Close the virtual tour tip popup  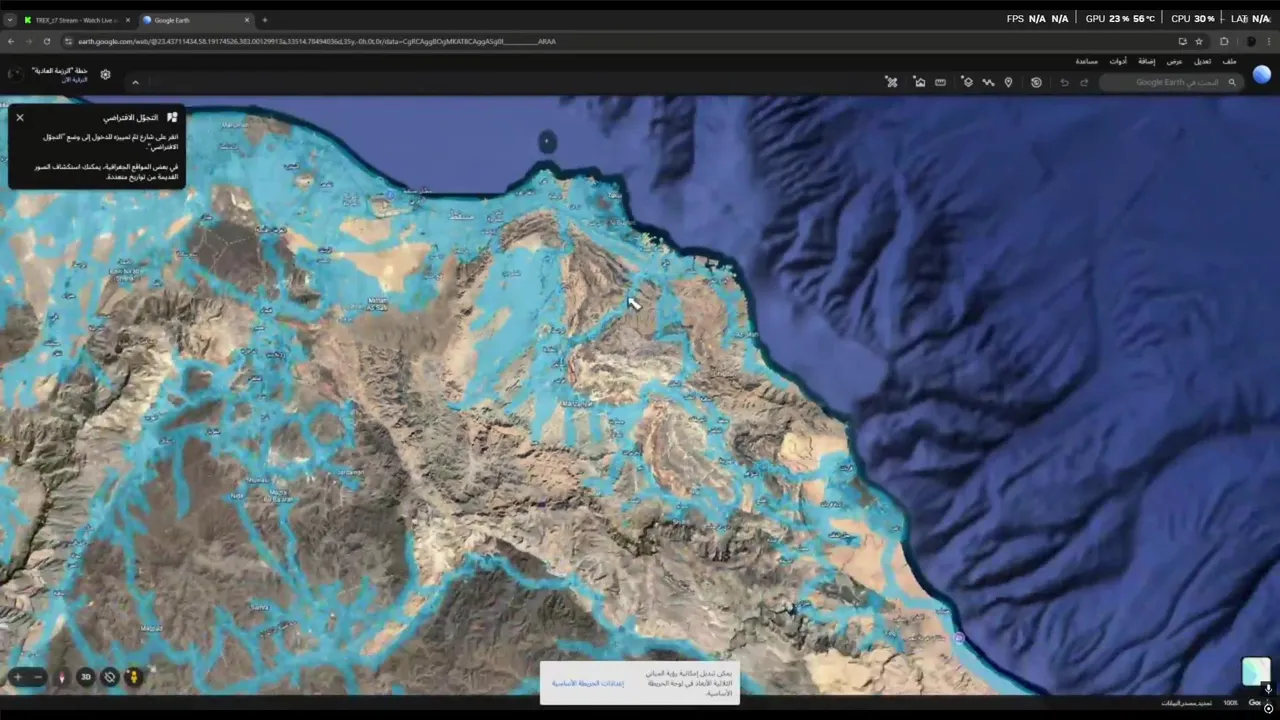[20, 117]
